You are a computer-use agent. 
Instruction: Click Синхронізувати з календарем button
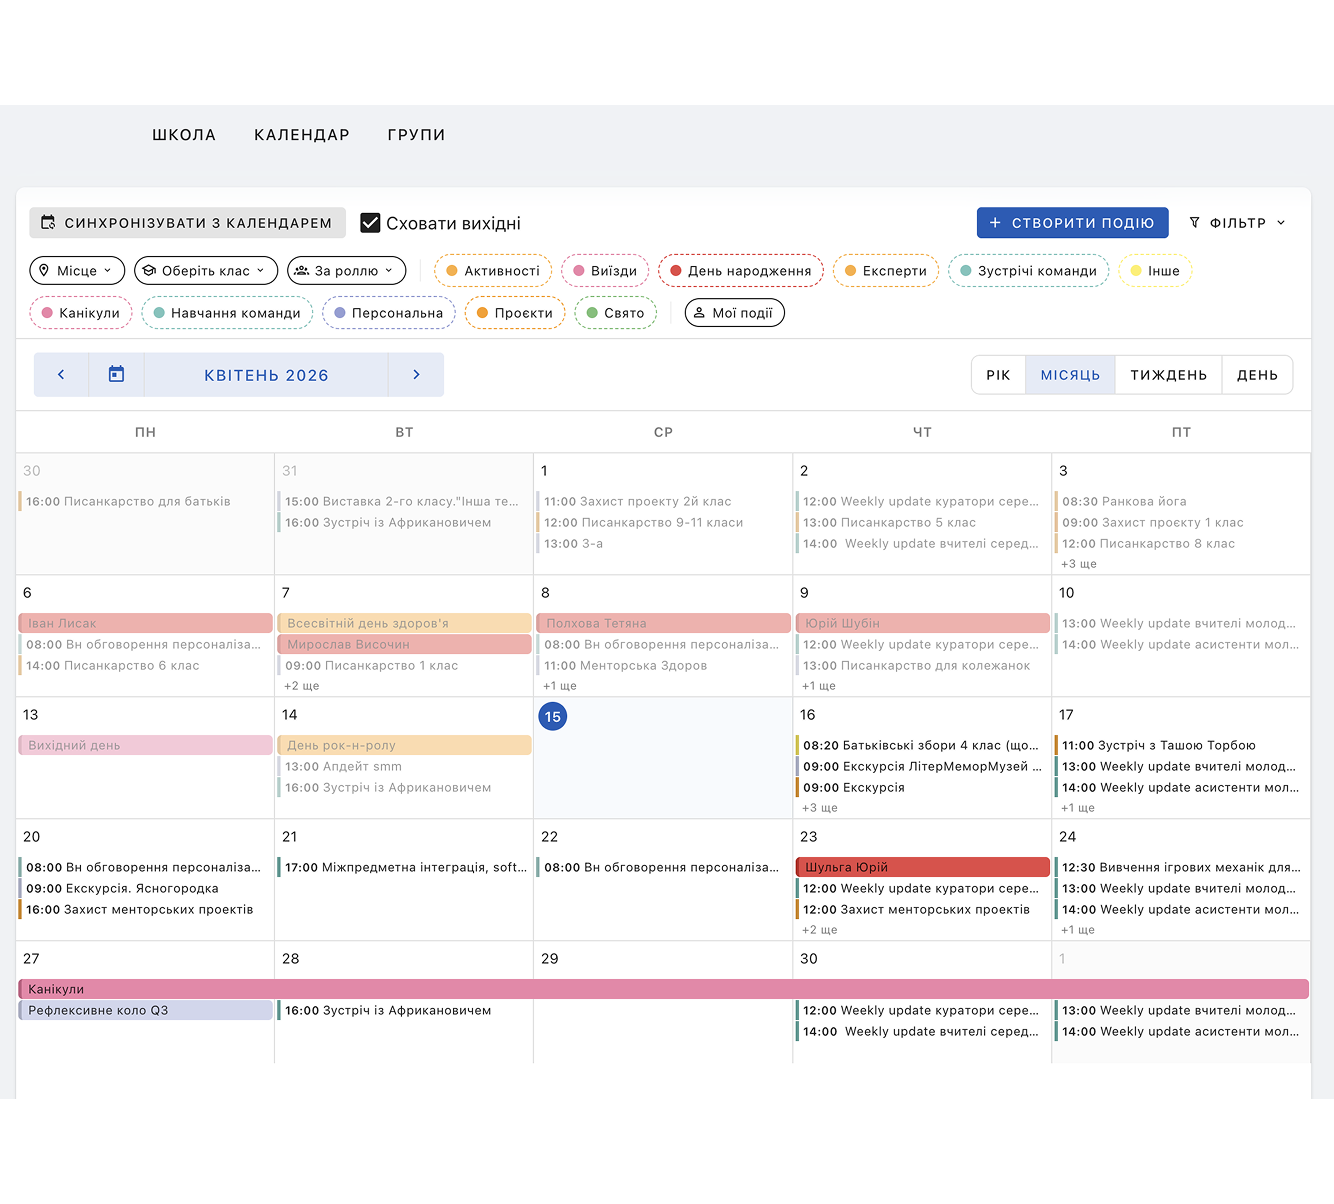click(x=188, y=223)
